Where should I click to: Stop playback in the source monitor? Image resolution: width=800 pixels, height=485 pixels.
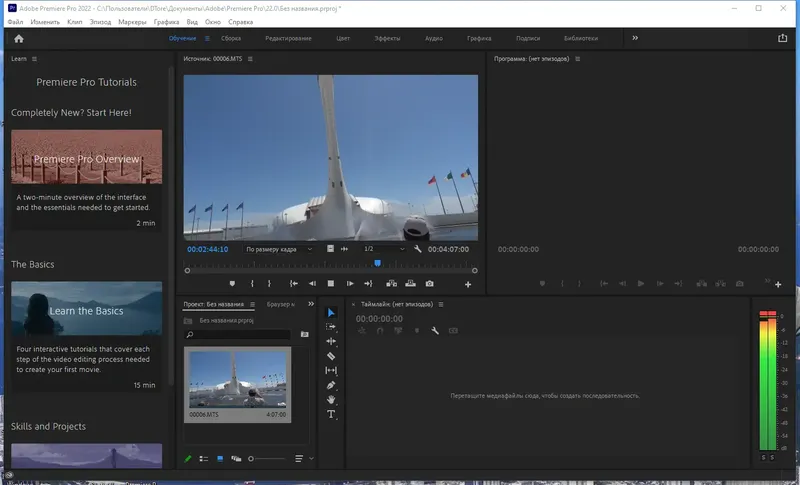click(331, 284)
